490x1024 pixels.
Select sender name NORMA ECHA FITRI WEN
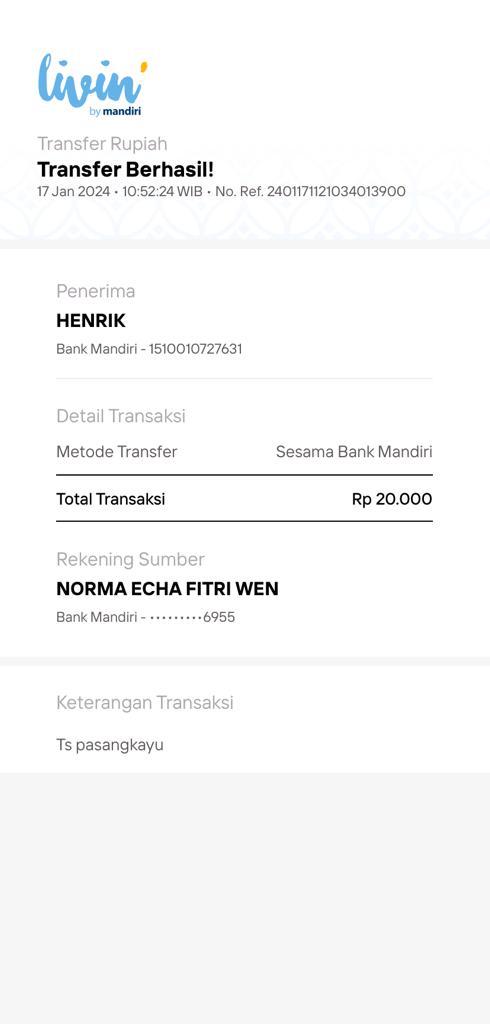167,588
